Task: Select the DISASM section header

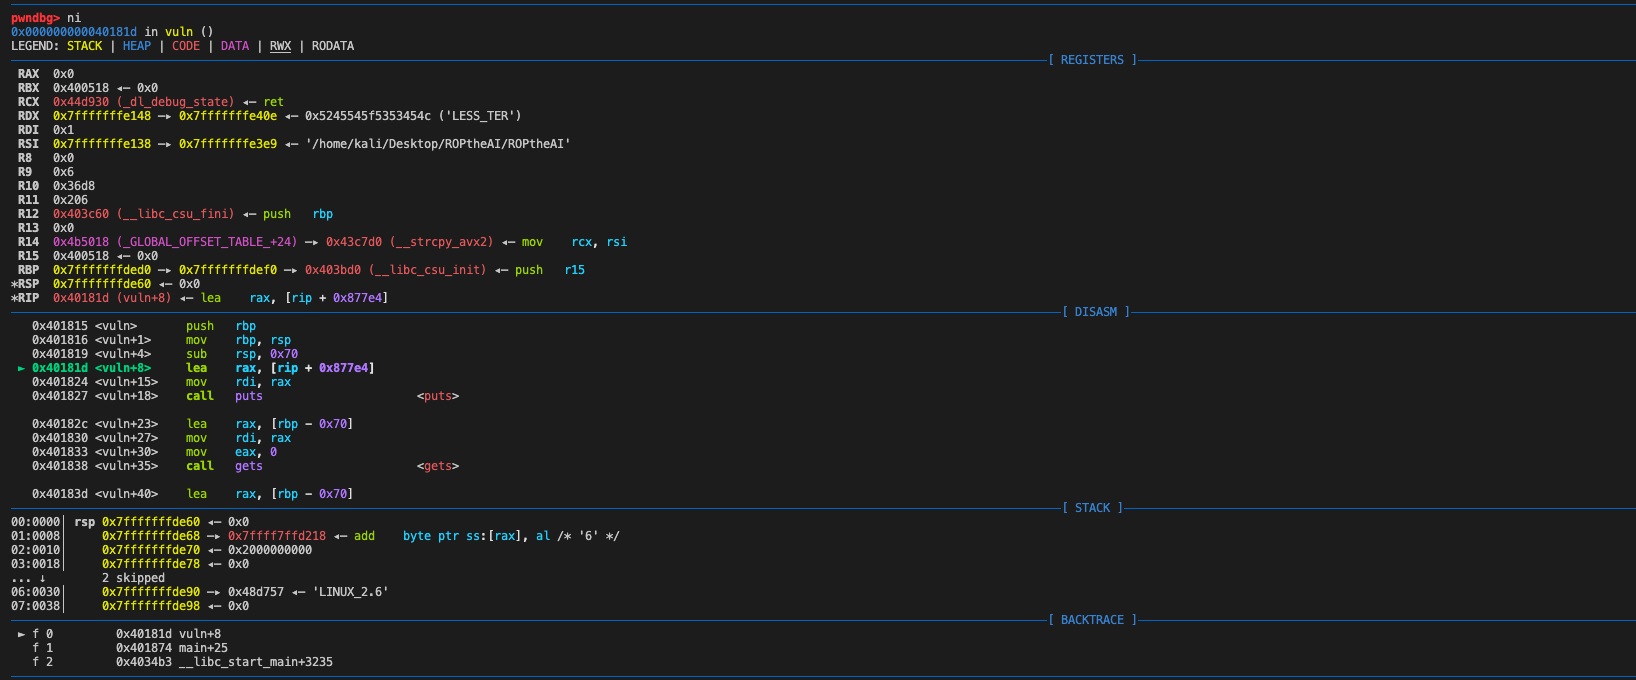Action: click(x=1096, y=312)
